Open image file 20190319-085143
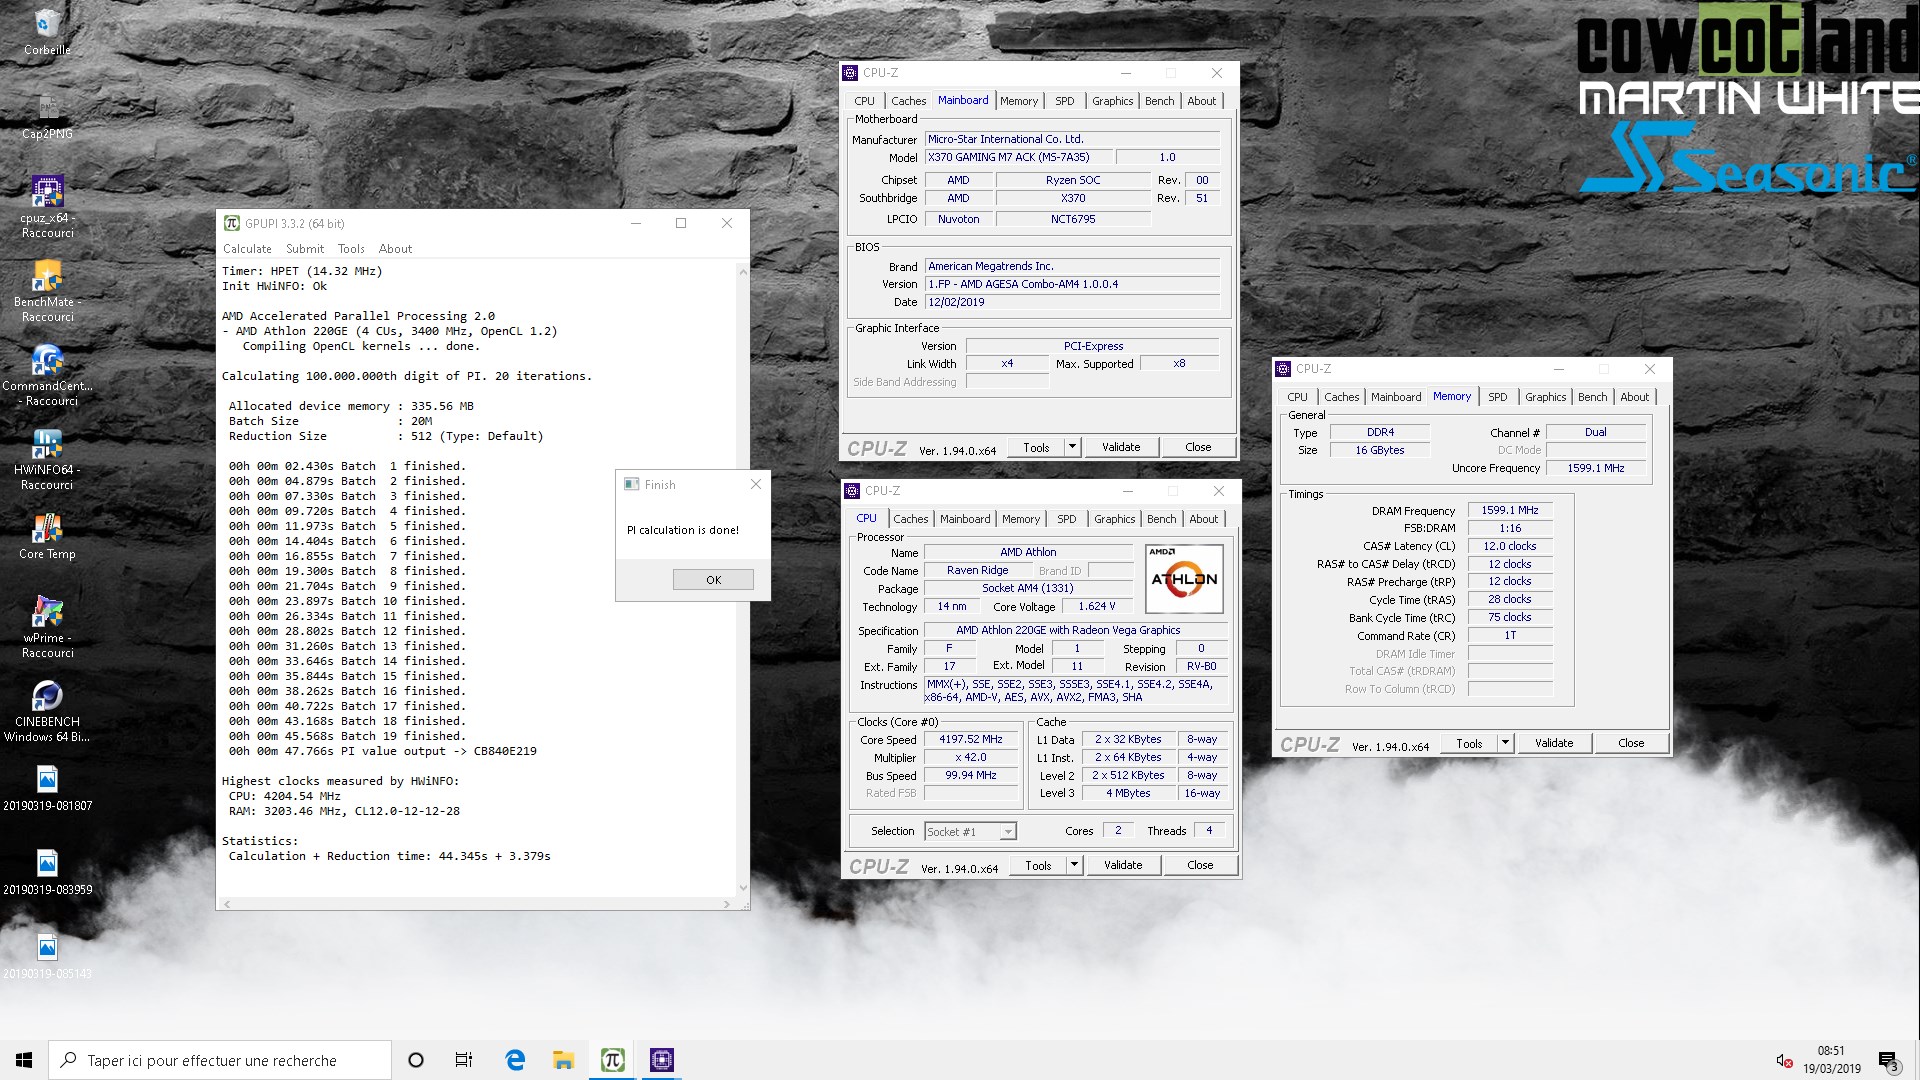This screenshot has width=1920, height=1080. 47,956
